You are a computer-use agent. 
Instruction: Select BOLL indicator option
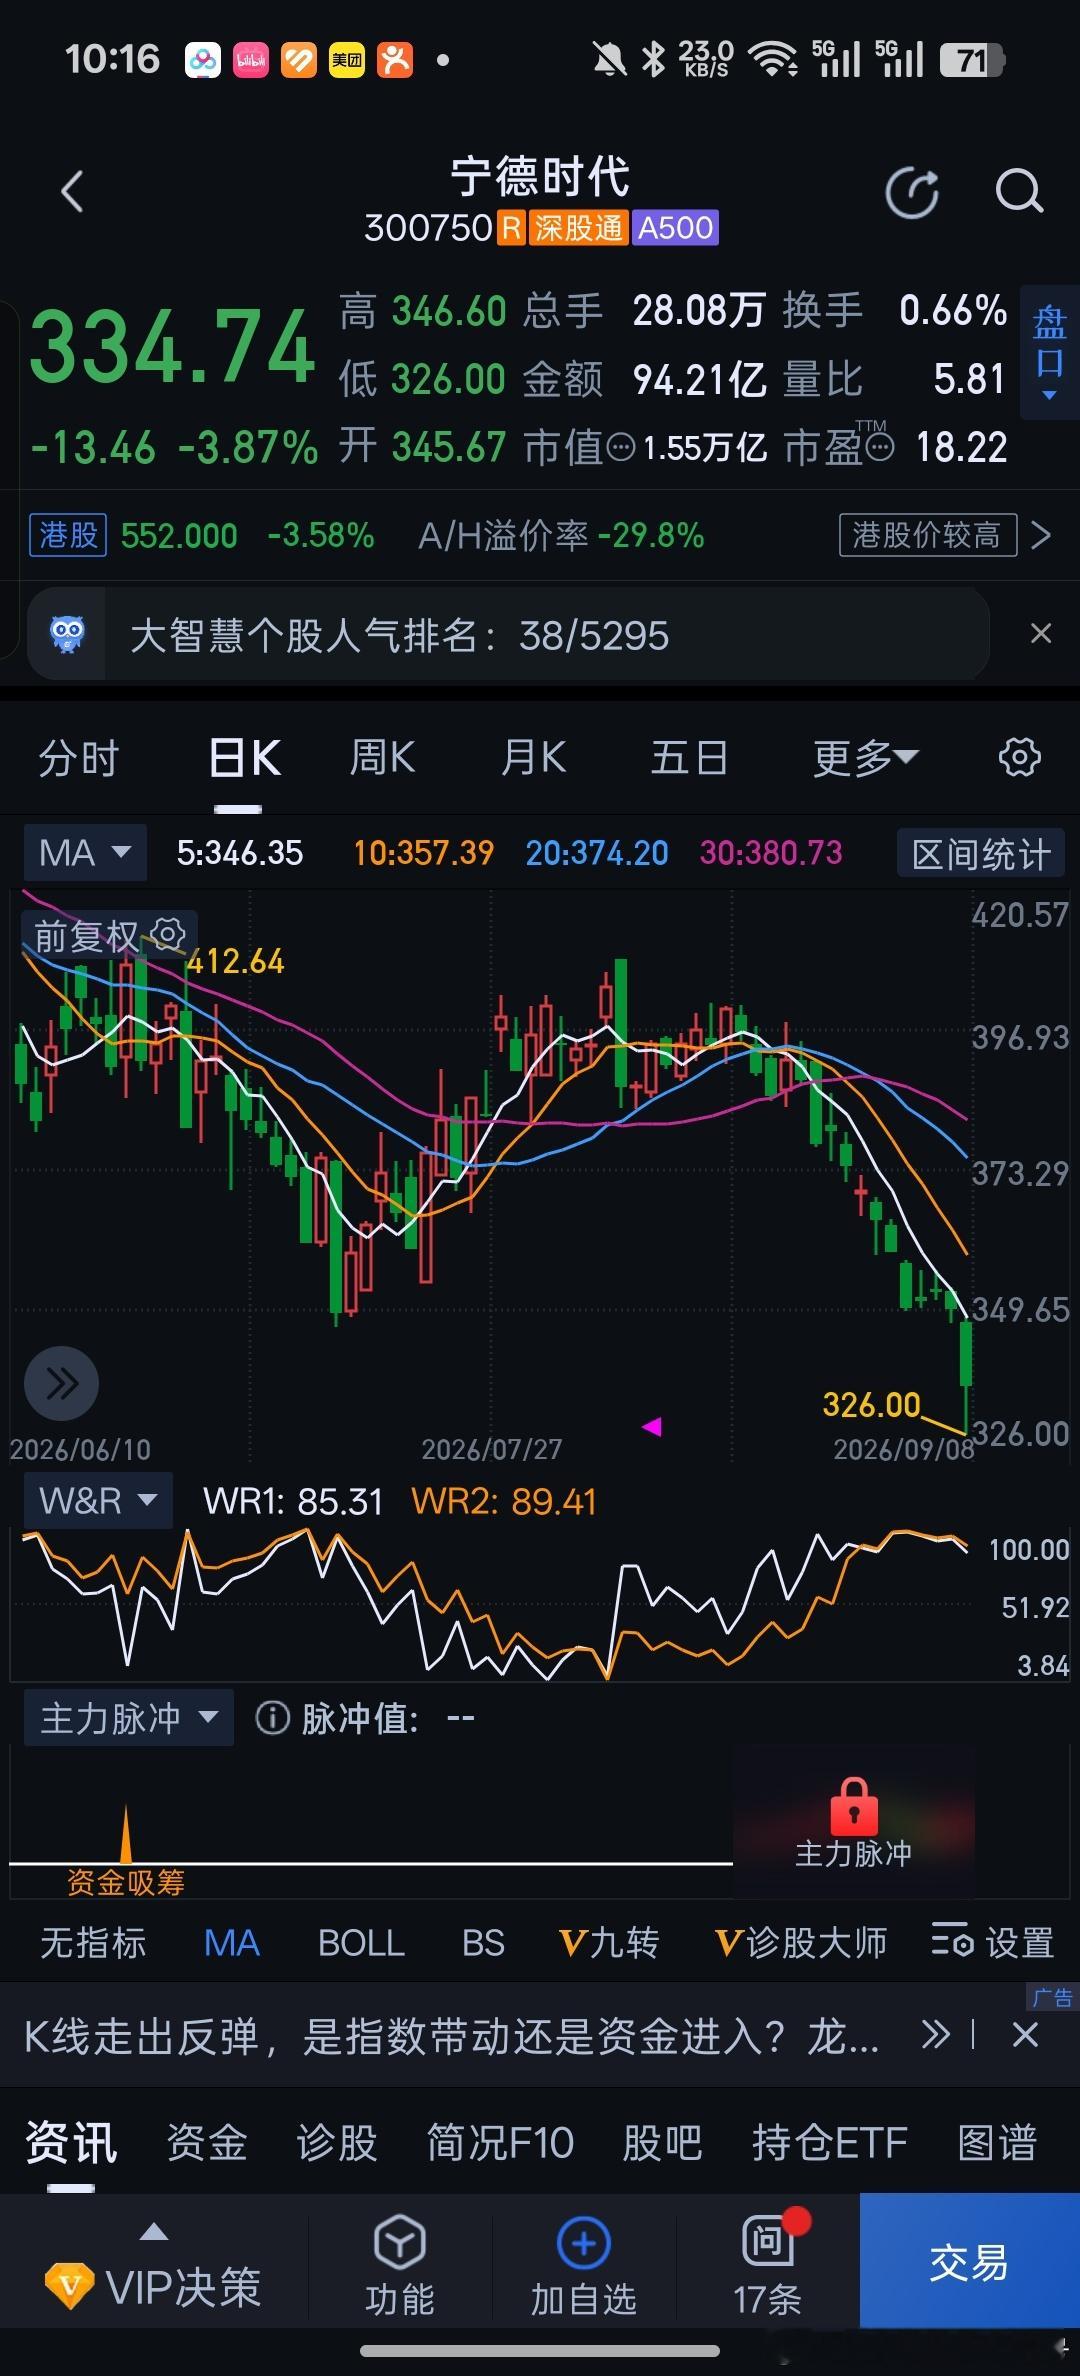[361, 1942]
